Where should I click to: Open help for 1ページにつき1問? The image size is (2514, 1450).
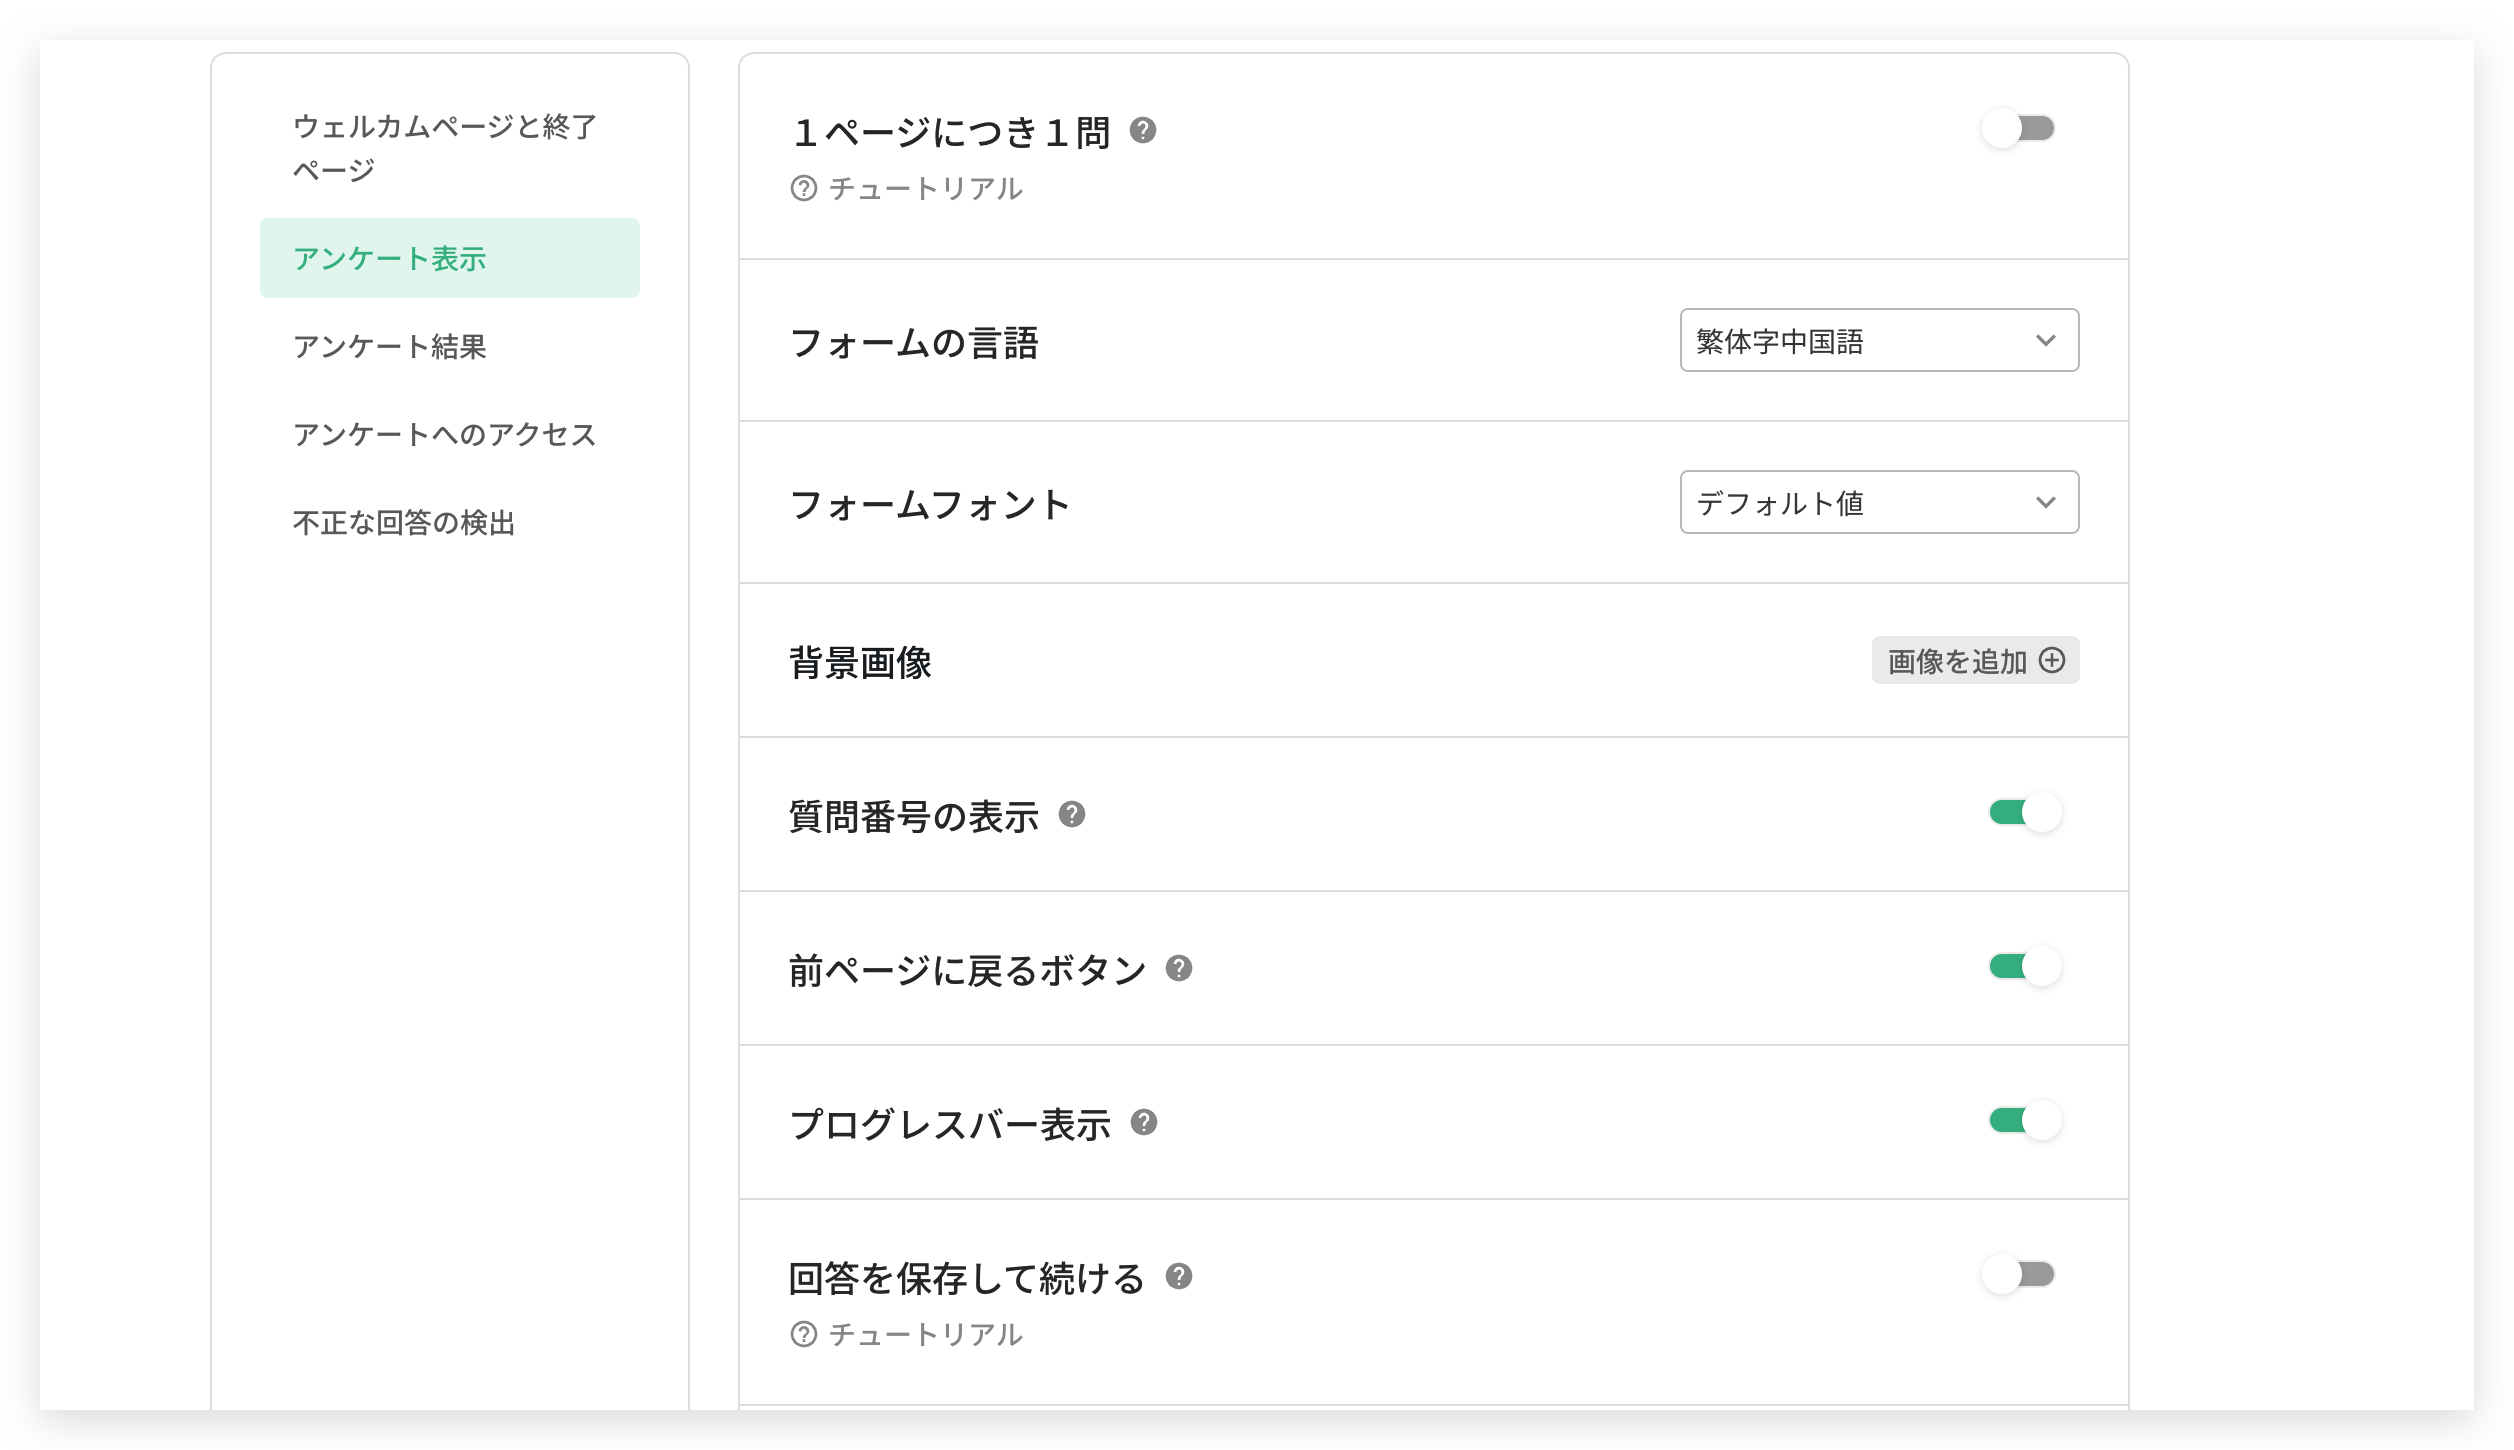1143,130
